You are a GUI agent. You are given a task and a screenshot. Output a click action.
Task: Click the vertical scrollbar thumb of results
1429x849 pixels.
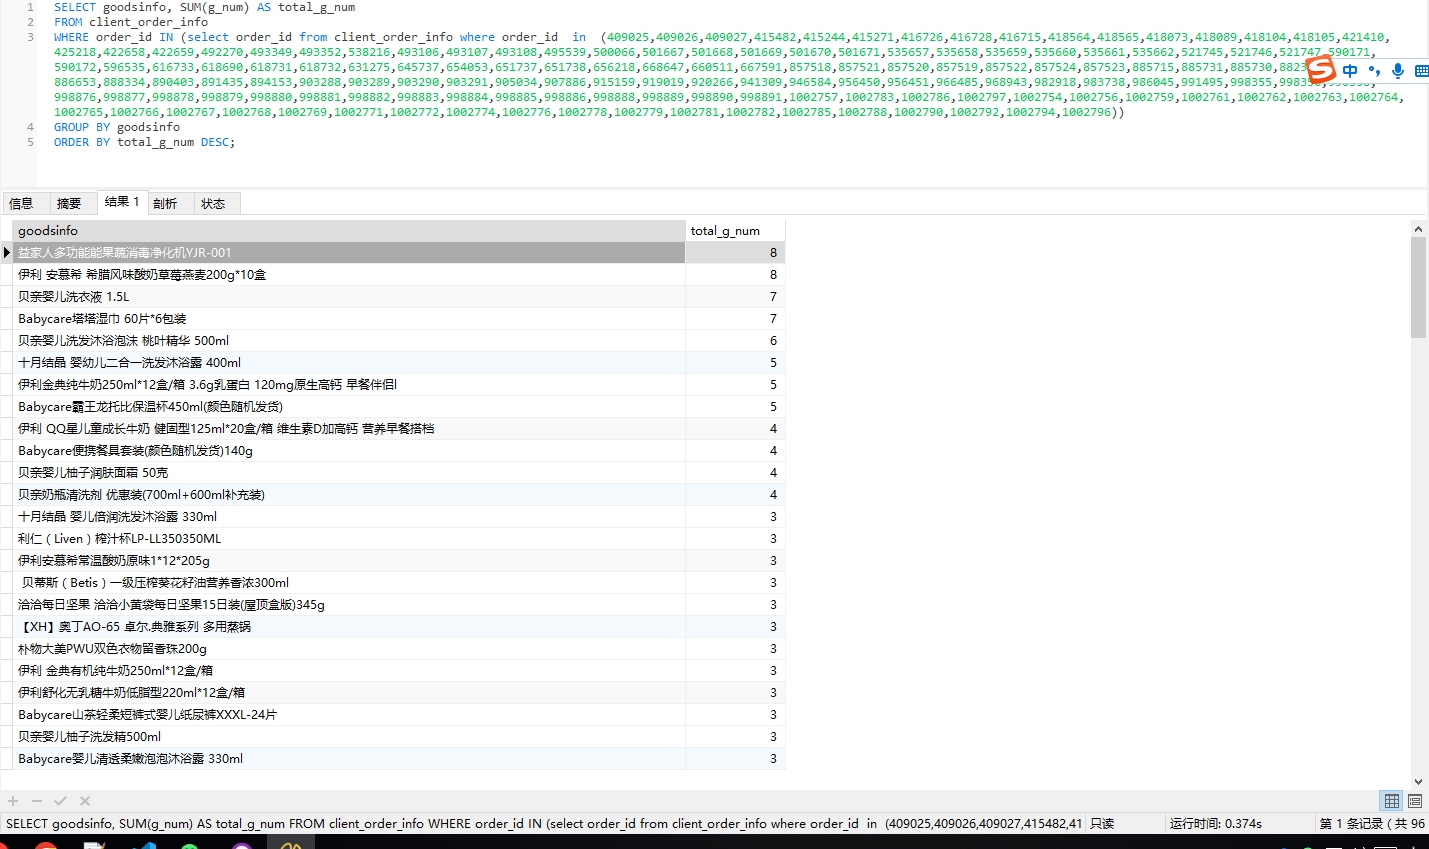click(1418, 288)
